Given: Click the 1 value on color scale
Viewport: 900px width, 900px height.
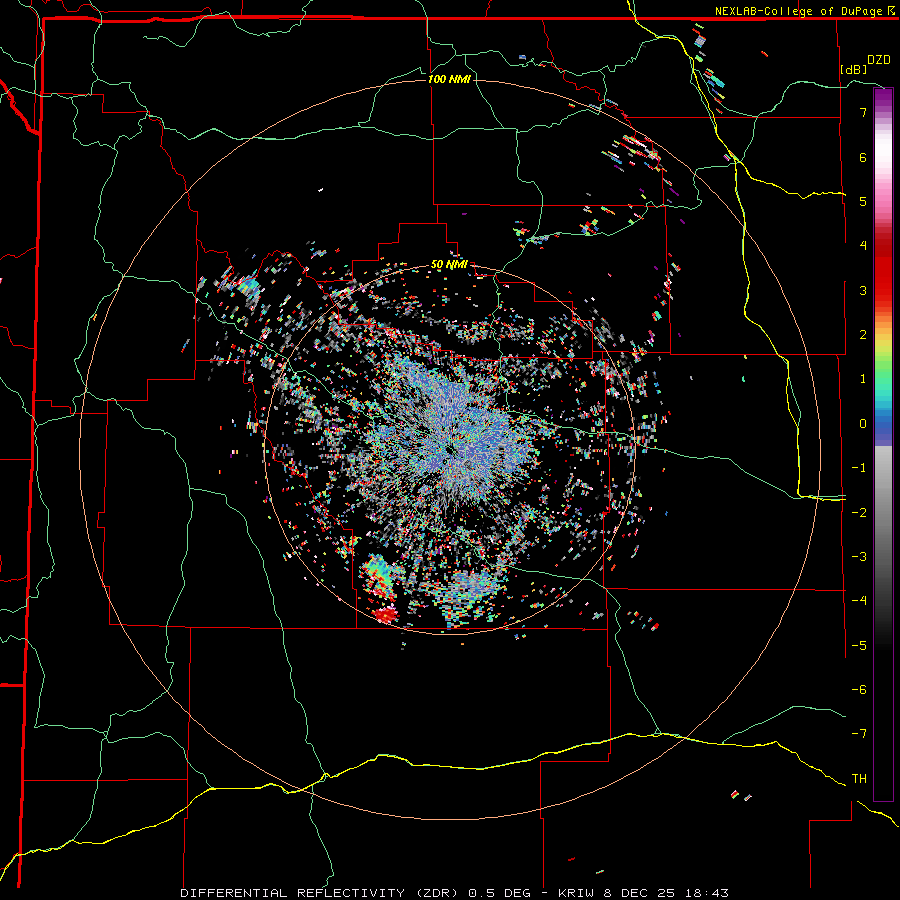Looking at the screenshot, I should pyautogui.click(x=863, y=379).
